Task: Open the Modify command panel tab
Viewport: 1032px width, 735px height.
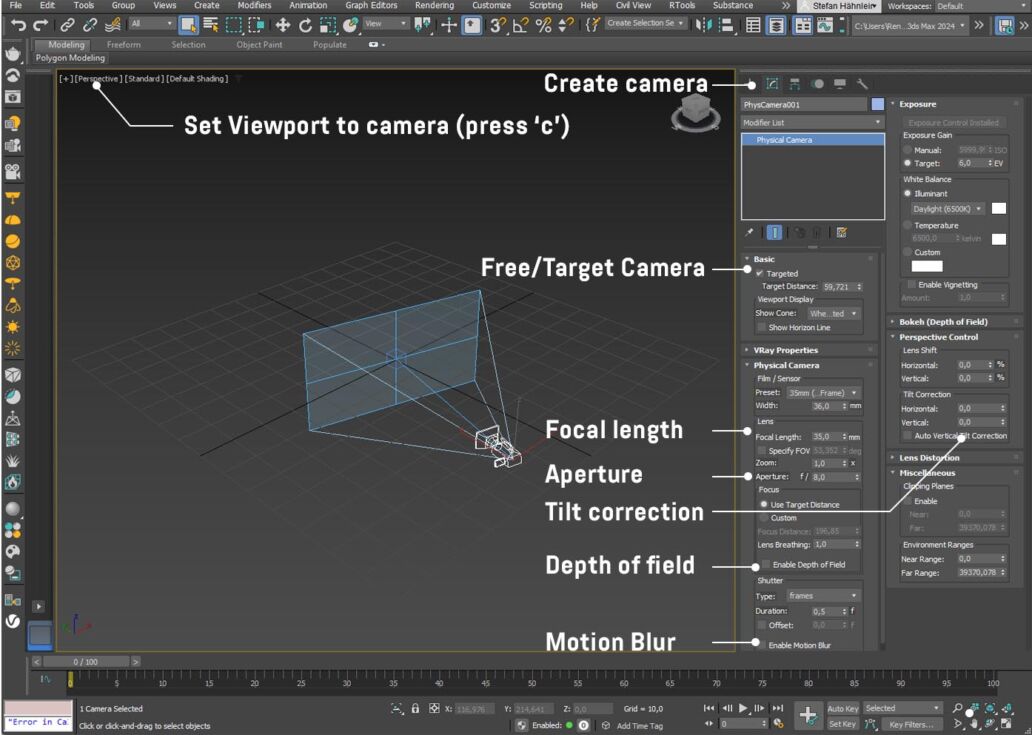Action: (772, 84)
